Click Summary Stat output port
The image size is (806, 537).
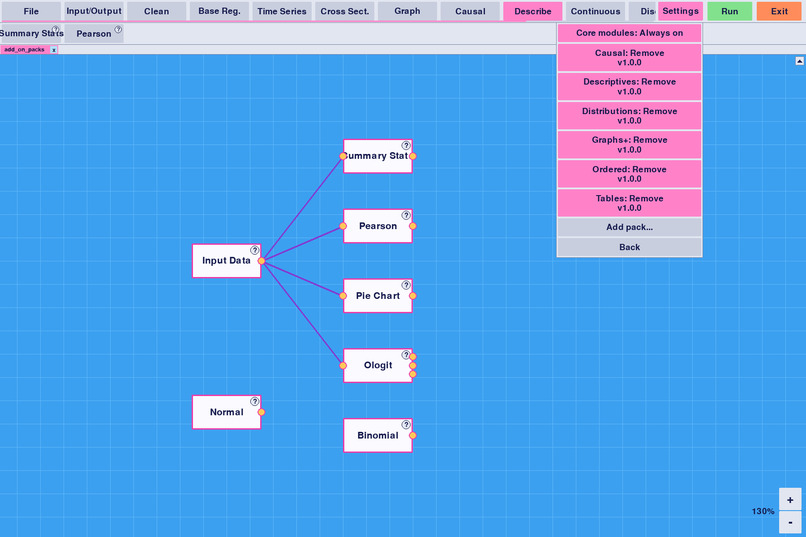[x=413, y=156]
